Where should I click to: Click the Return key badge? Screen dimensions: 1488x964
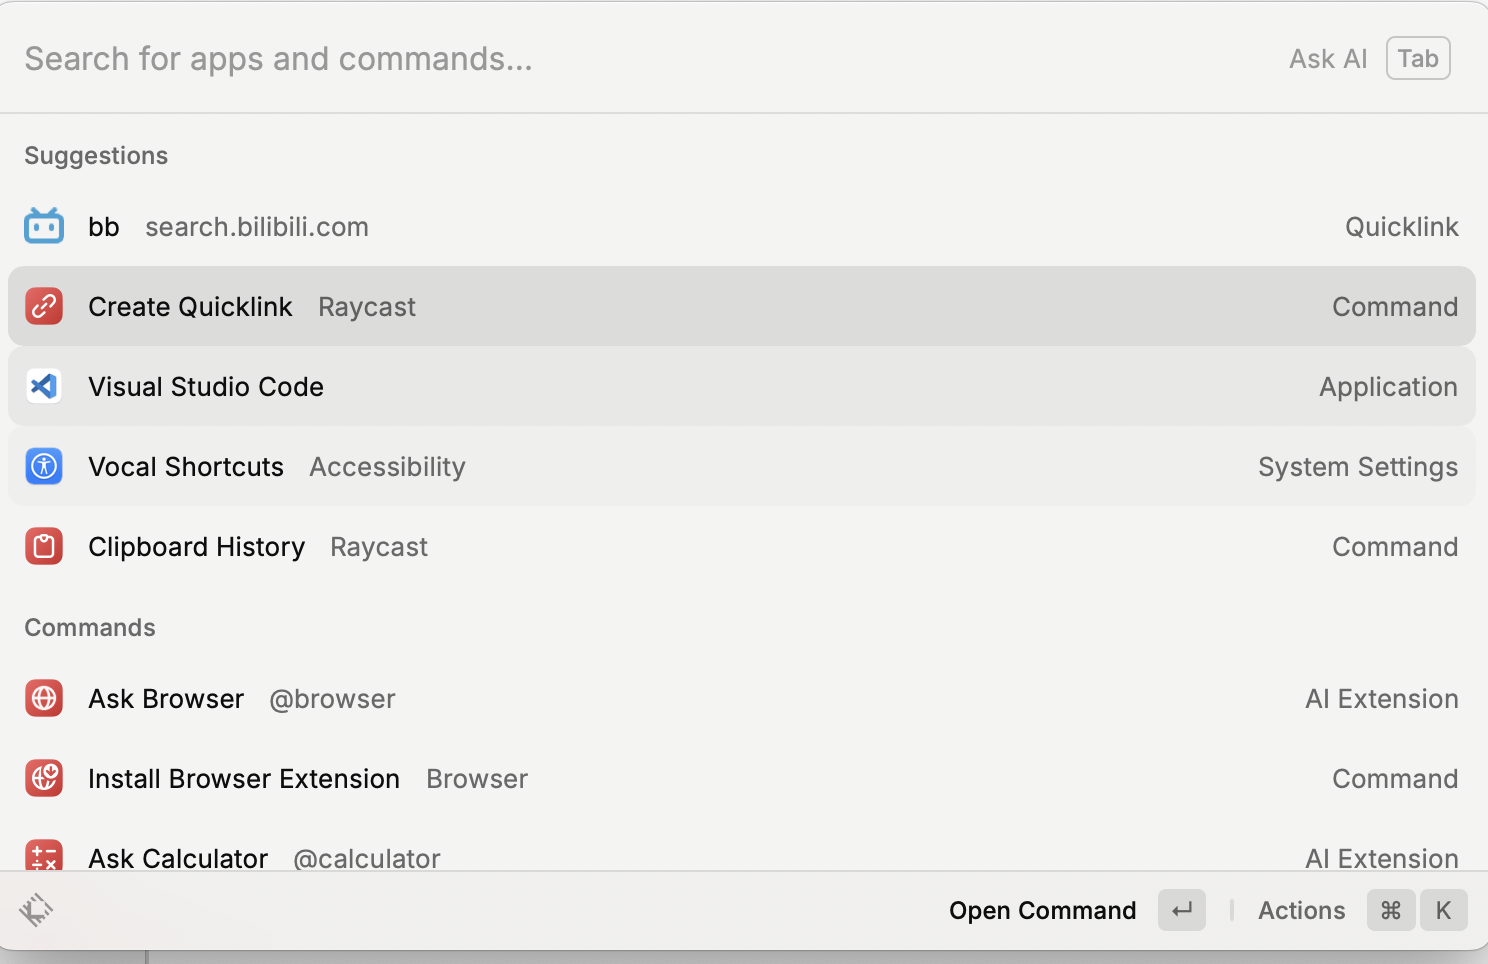pyautogui.click(x=1182, y=910)
